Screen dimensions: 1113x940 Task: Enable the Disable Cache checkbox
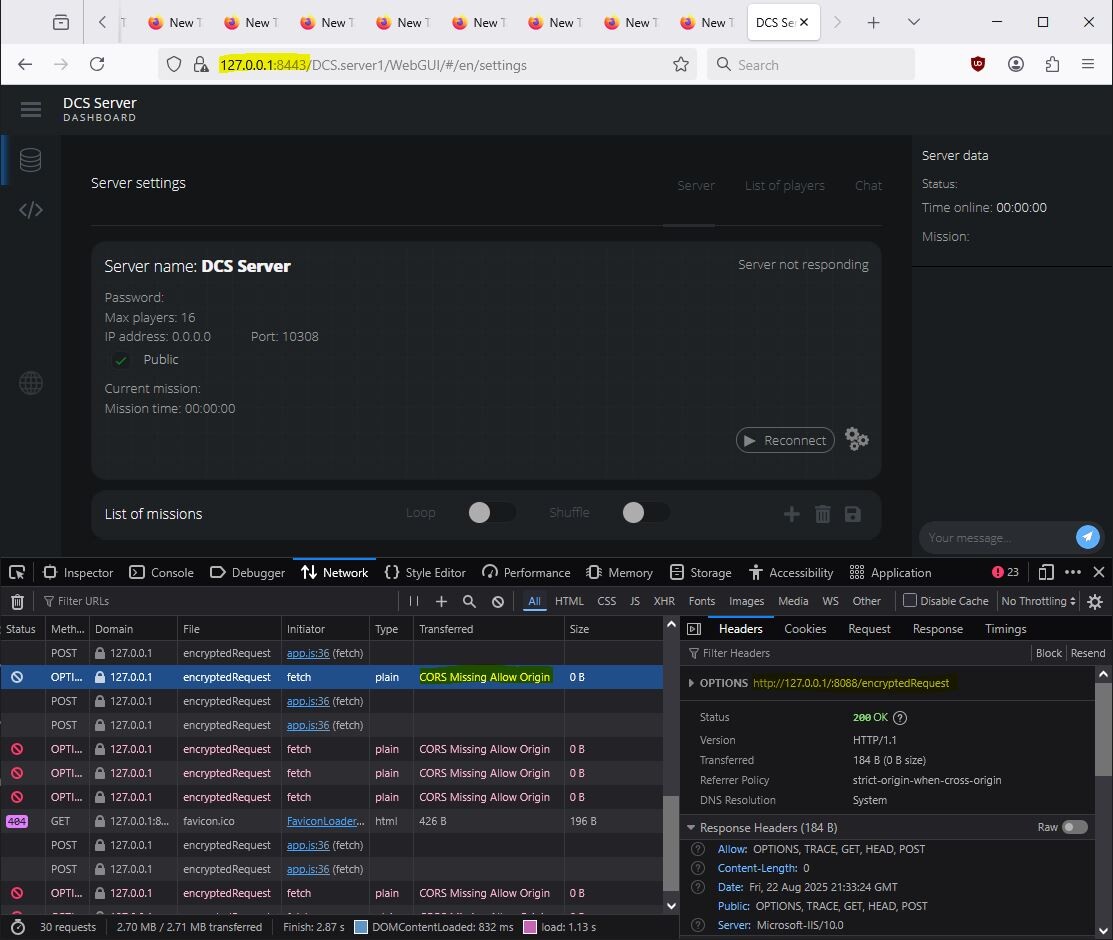tap(909, 601)
